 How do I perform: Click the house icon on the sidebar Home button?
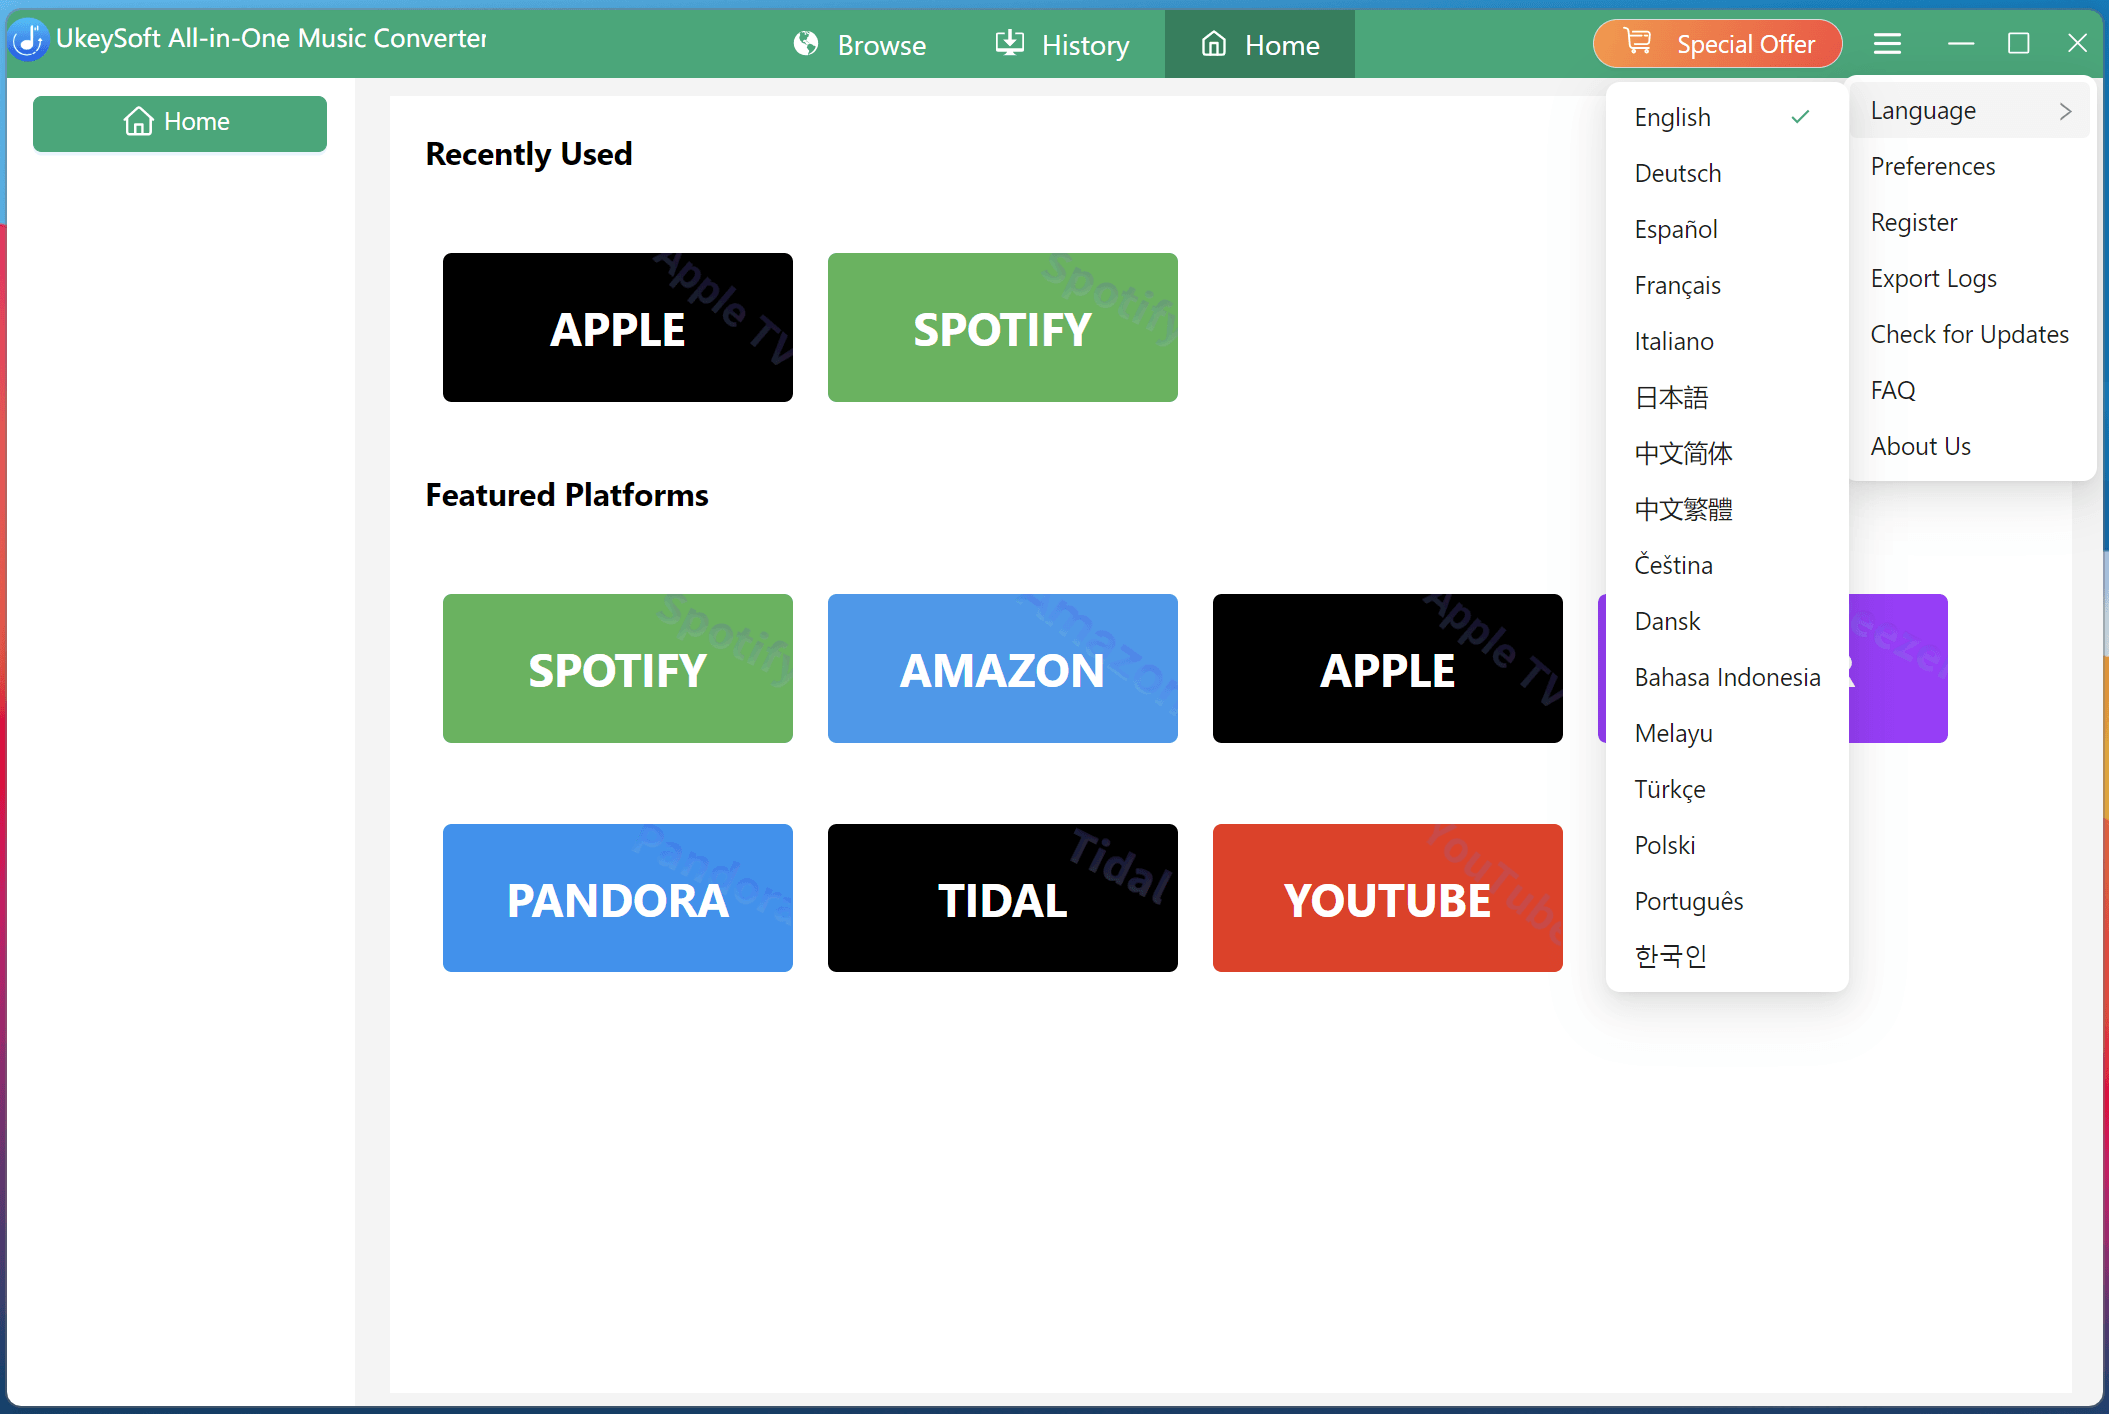[x=139, y=121]
